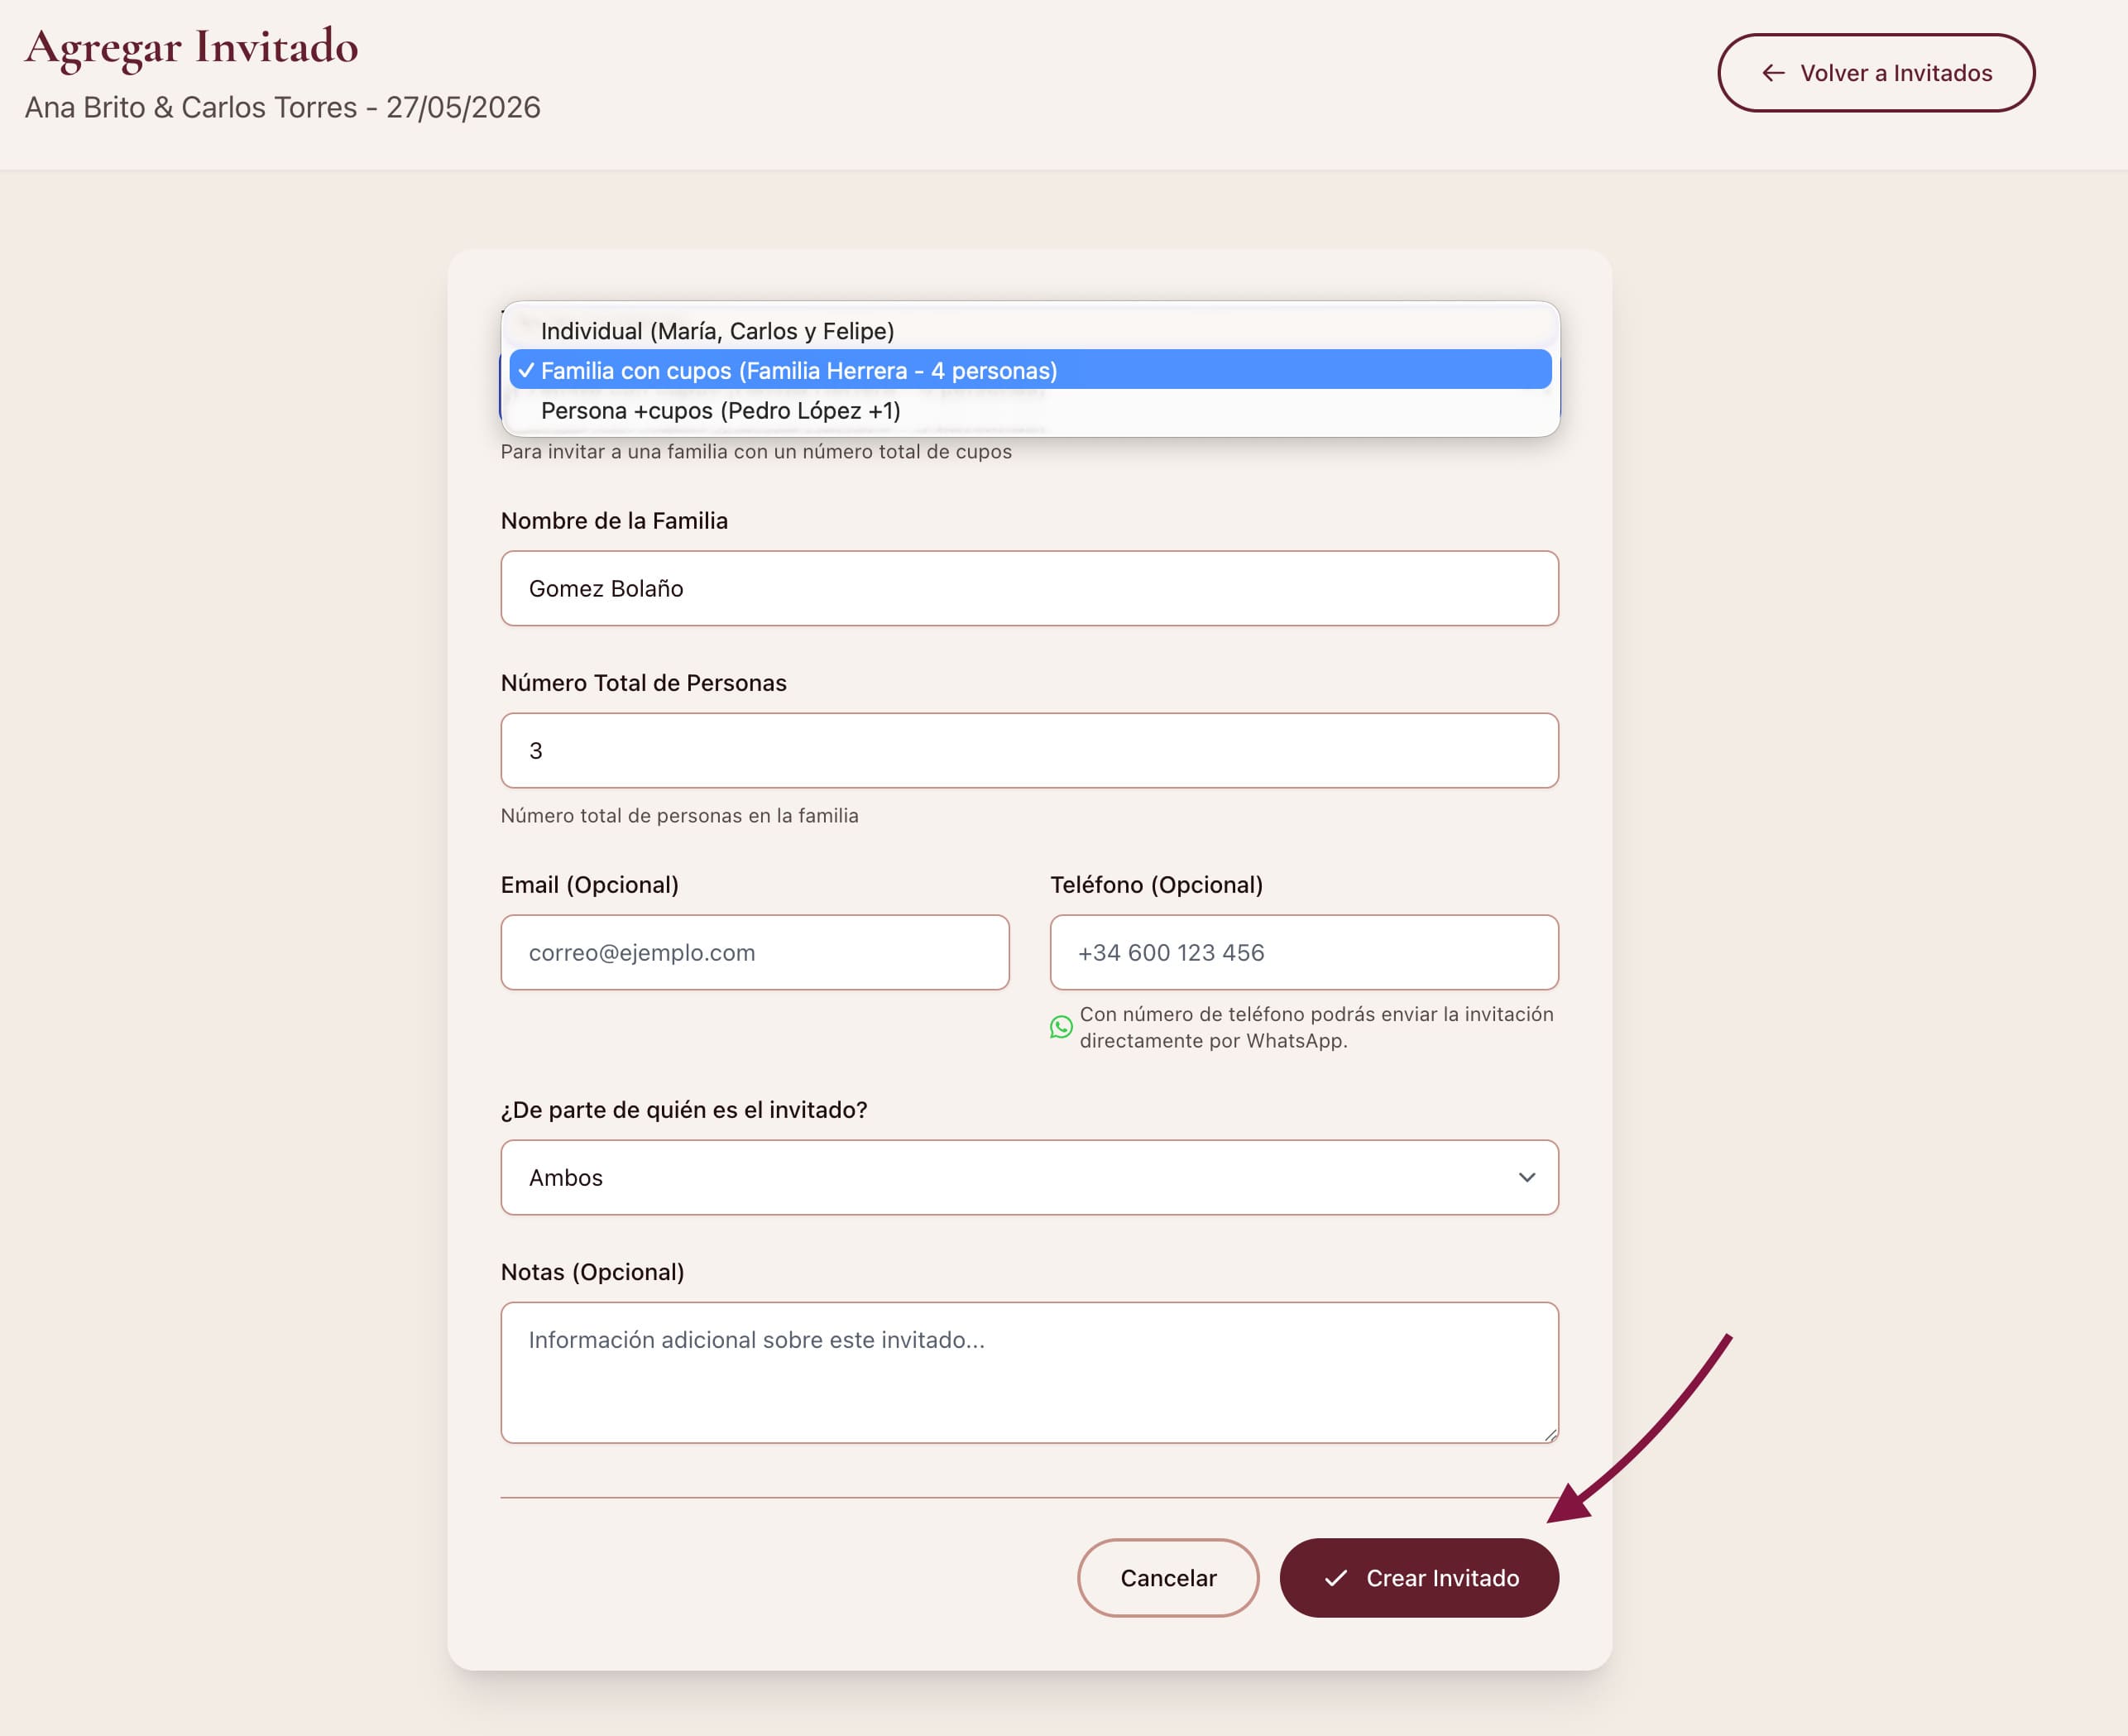This screenshot has height=1736, width=2128.
Task: Focus the Nombre de la Familia field
Action: (1028, 588)
